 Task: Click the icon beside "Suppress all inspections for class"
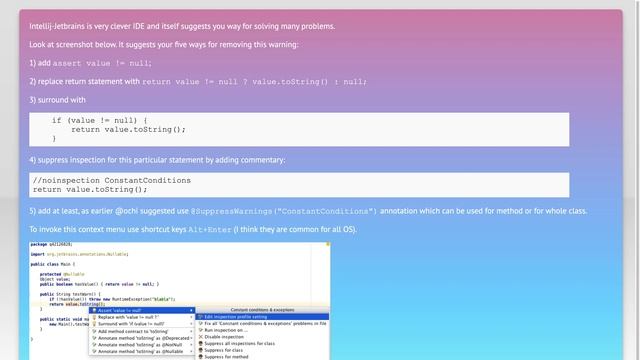[x=200, y=343]
